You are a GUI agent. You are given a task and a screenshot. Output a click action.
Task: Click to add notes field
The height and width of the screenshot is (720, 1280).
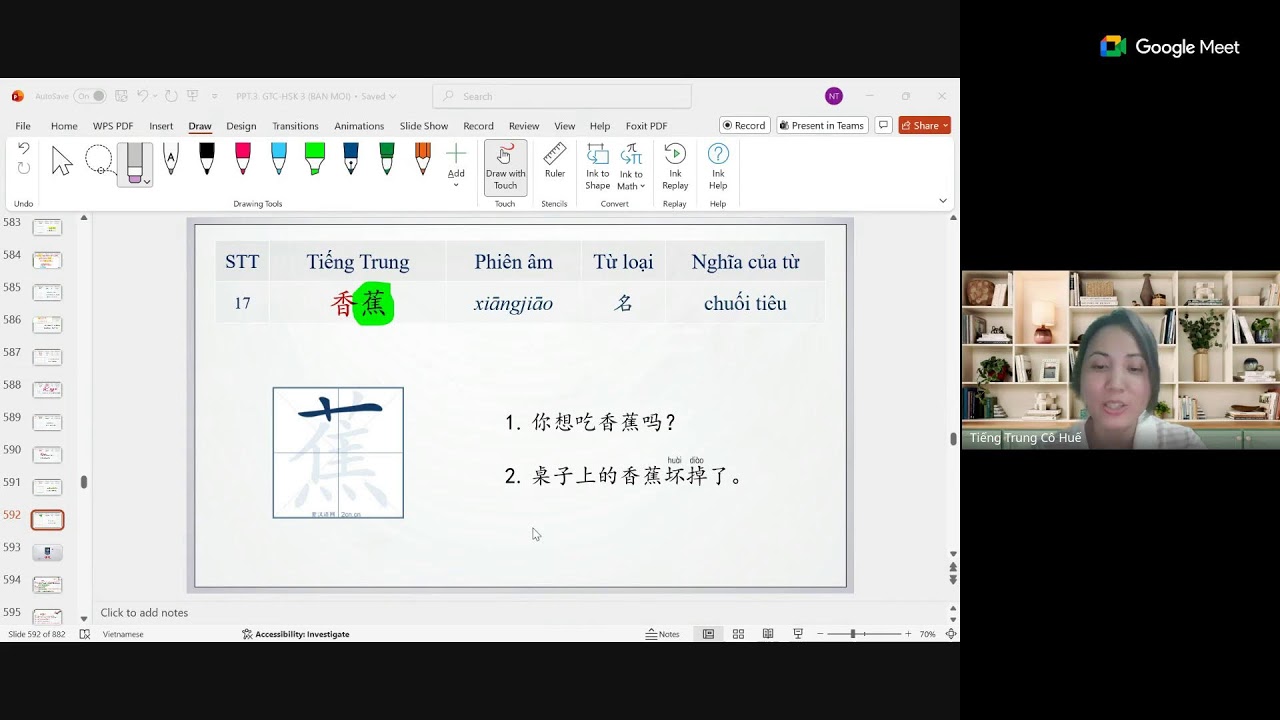pyautogui.click(x=144, y=613)
